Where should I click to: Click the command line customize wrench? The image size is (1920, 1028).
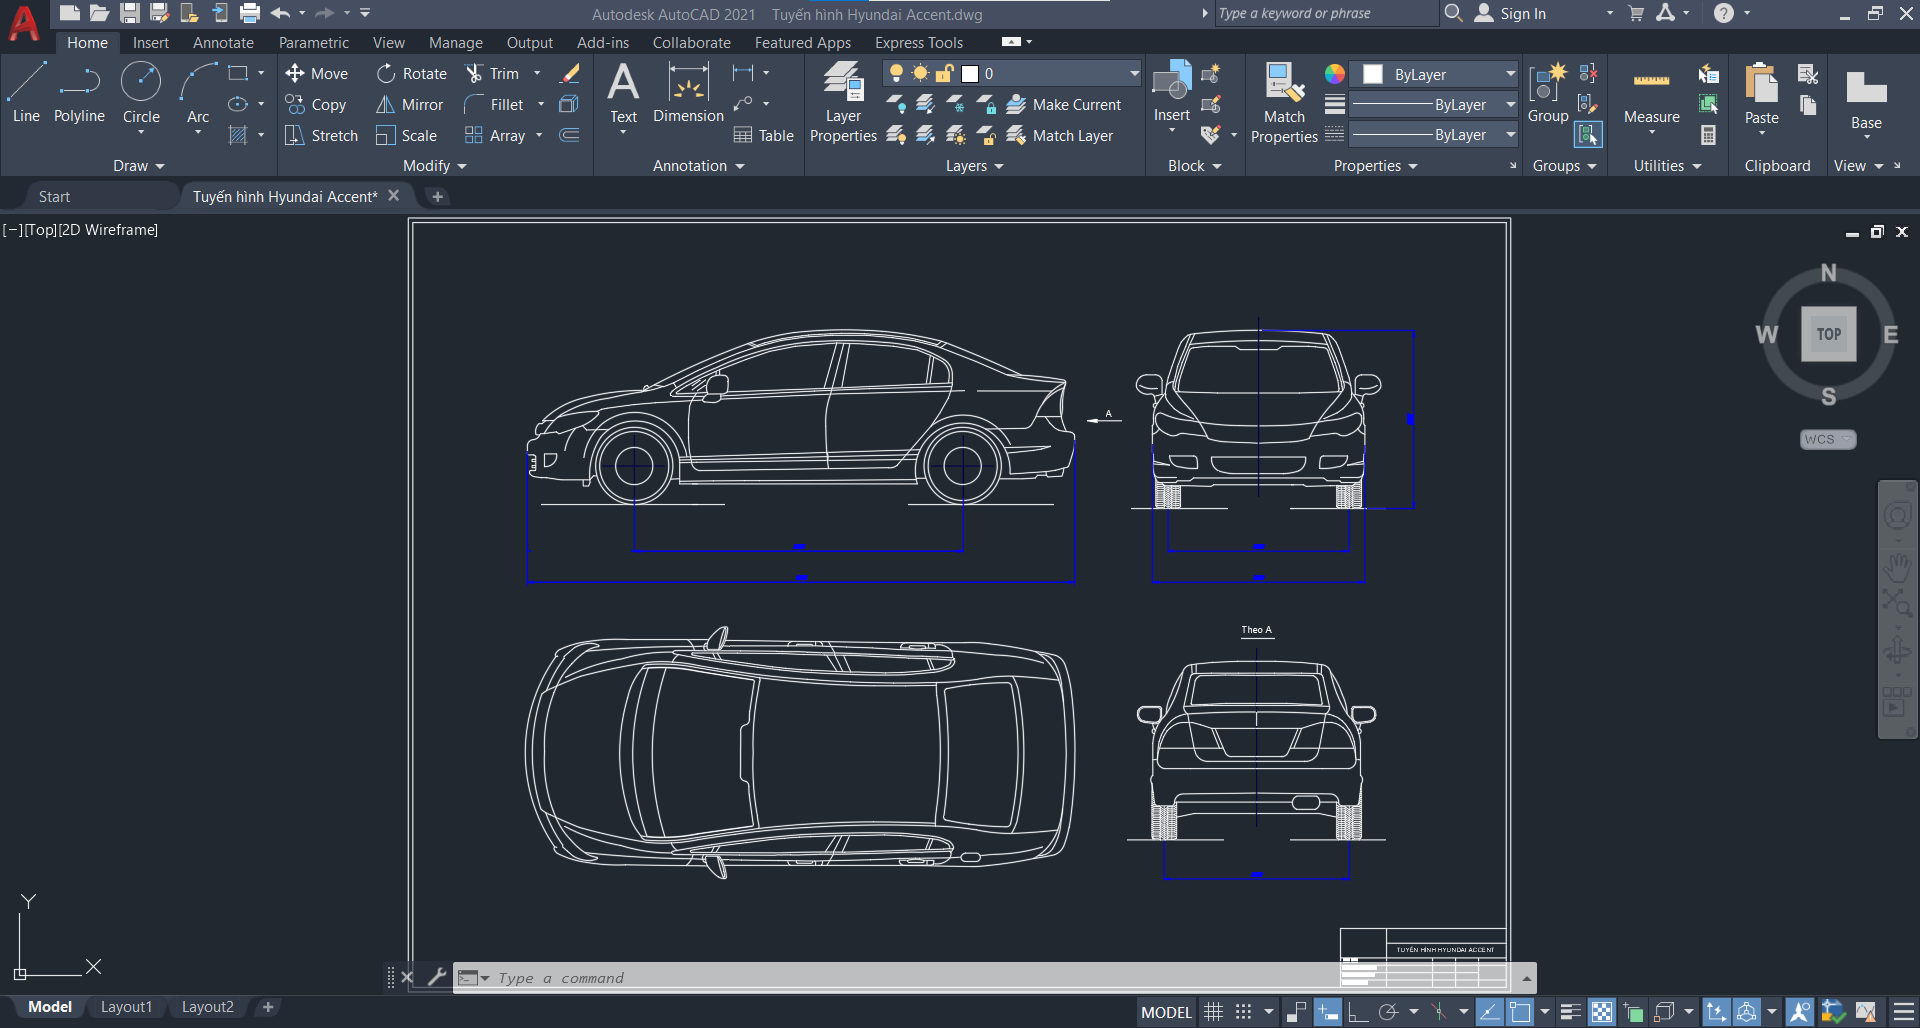(x=436, y=977)
